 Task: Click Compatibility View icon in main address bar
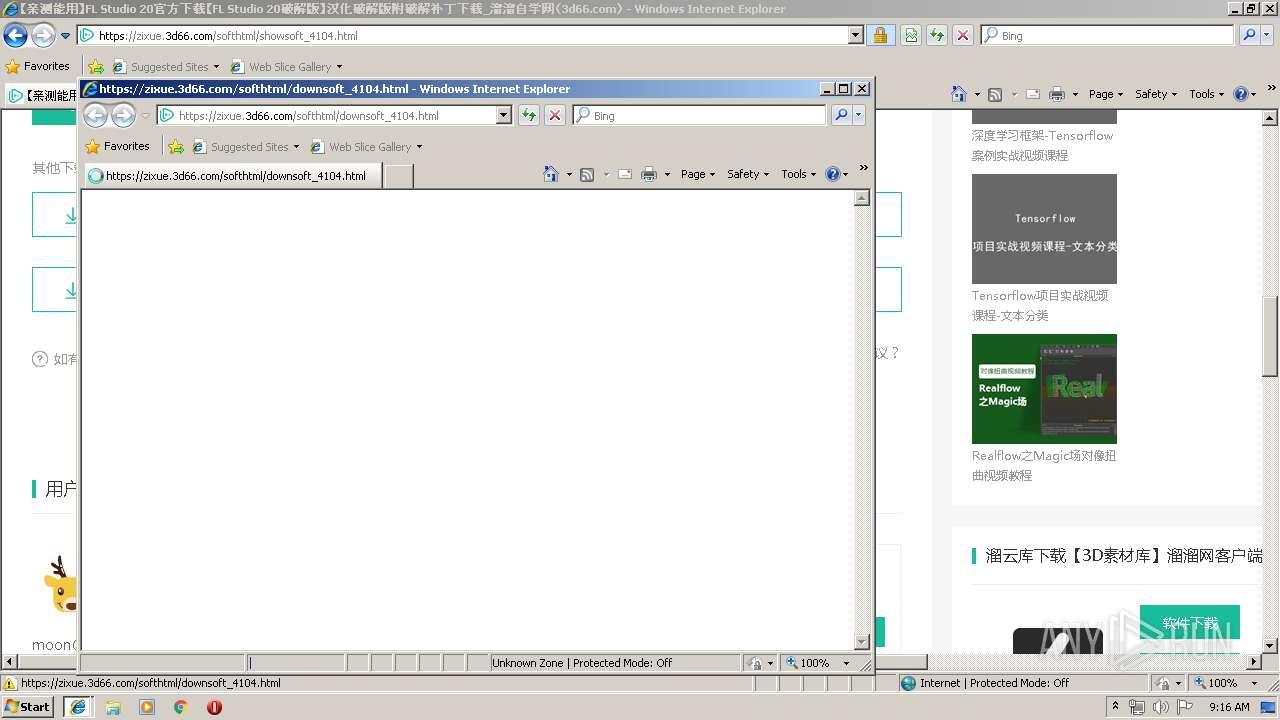[911, 36]
